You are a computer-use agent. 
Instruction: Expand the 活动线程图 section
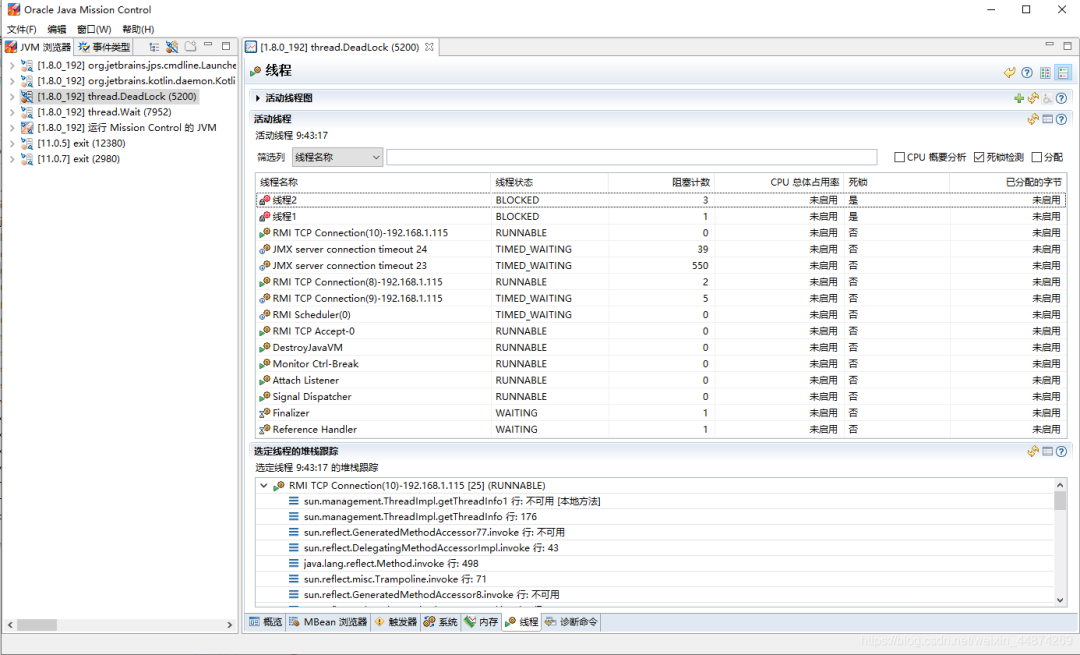[258, 98]
